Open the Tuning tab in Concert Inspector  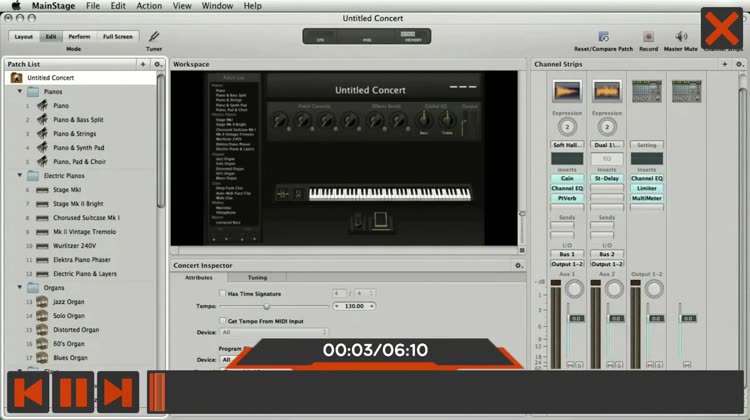(x=257, y=277)
